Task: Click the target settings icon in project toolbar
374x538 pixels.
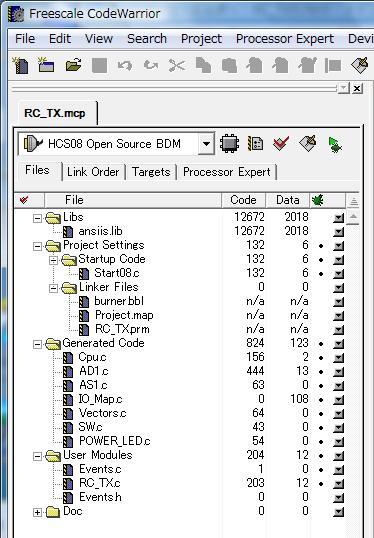Action: (x=255, y=143)
